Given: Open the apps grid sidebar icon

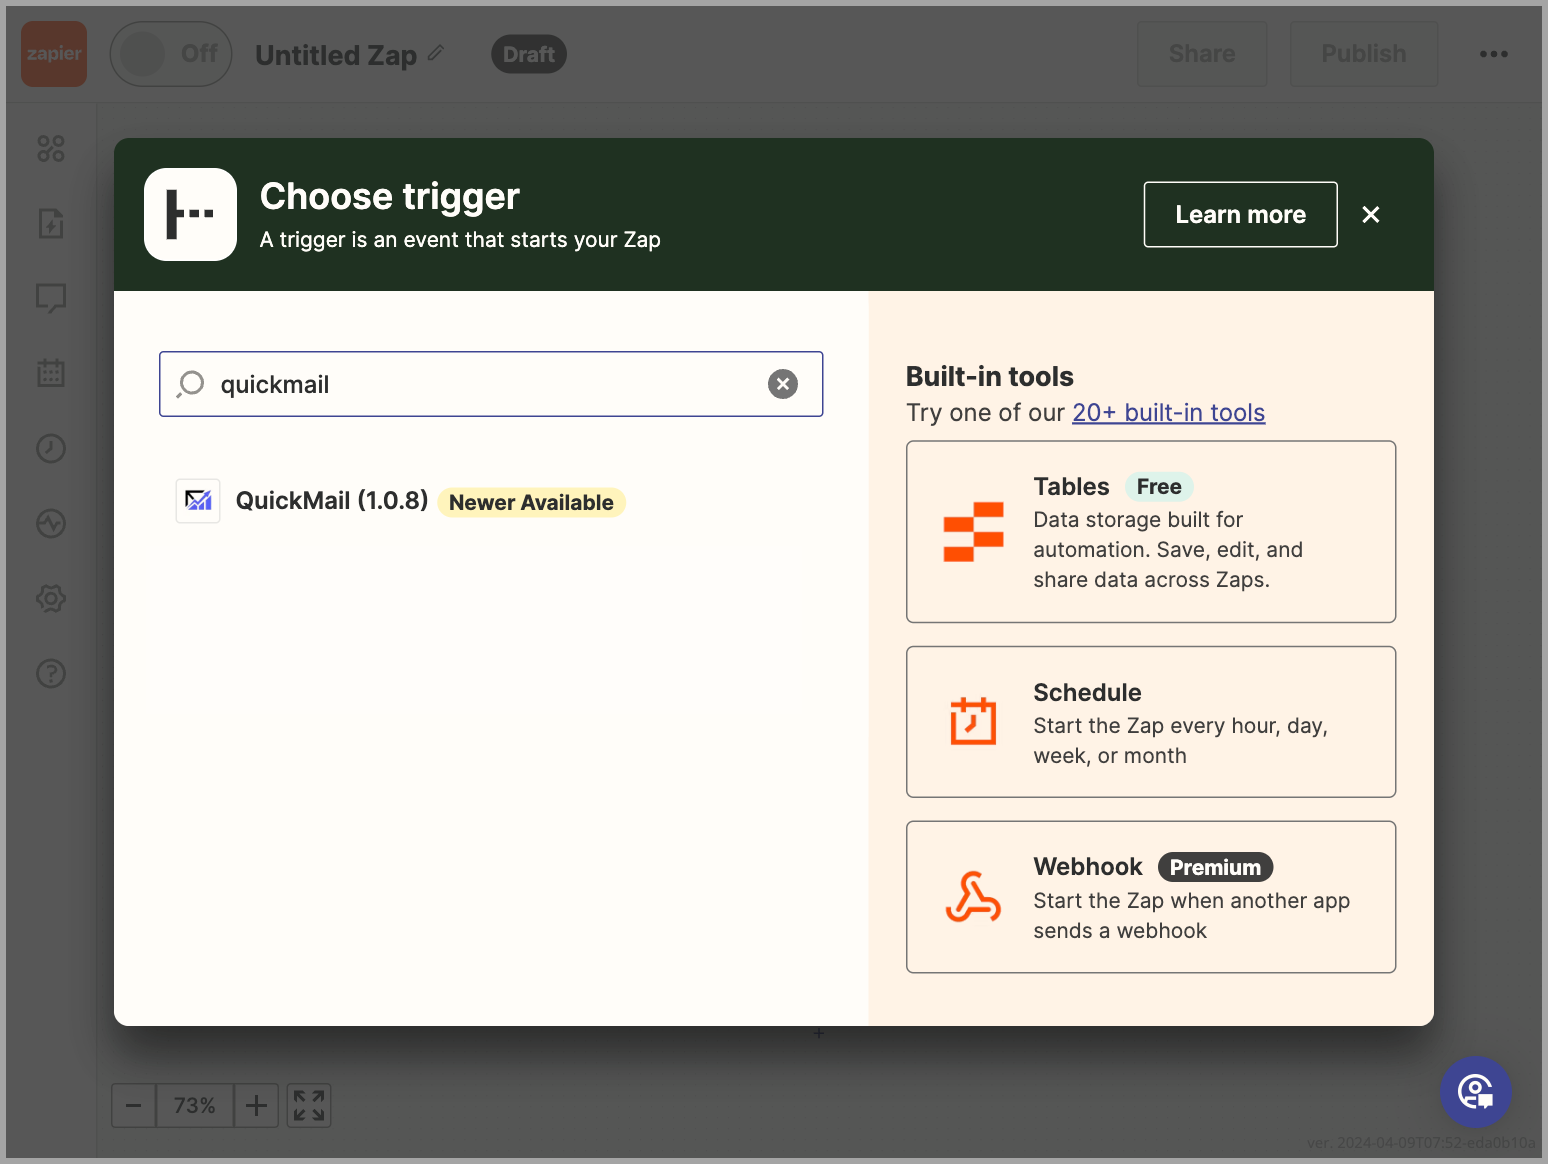Looking at the screenshot, I should pos(51,149).
